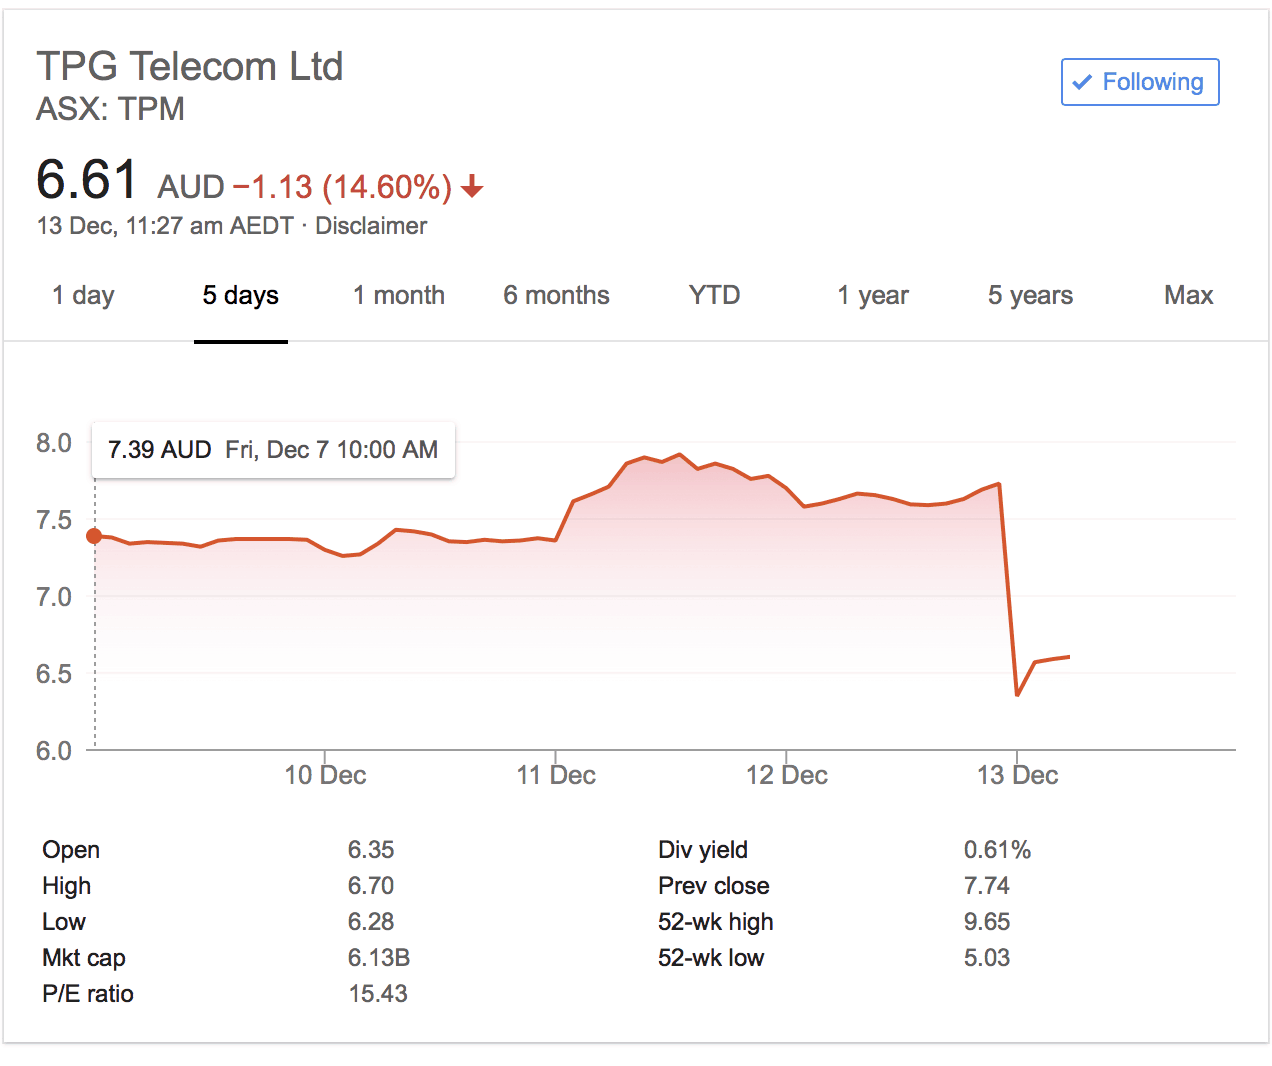Open the Max chart history view
This screenshot has height=1066, width=1272.
pos(1188,295)
